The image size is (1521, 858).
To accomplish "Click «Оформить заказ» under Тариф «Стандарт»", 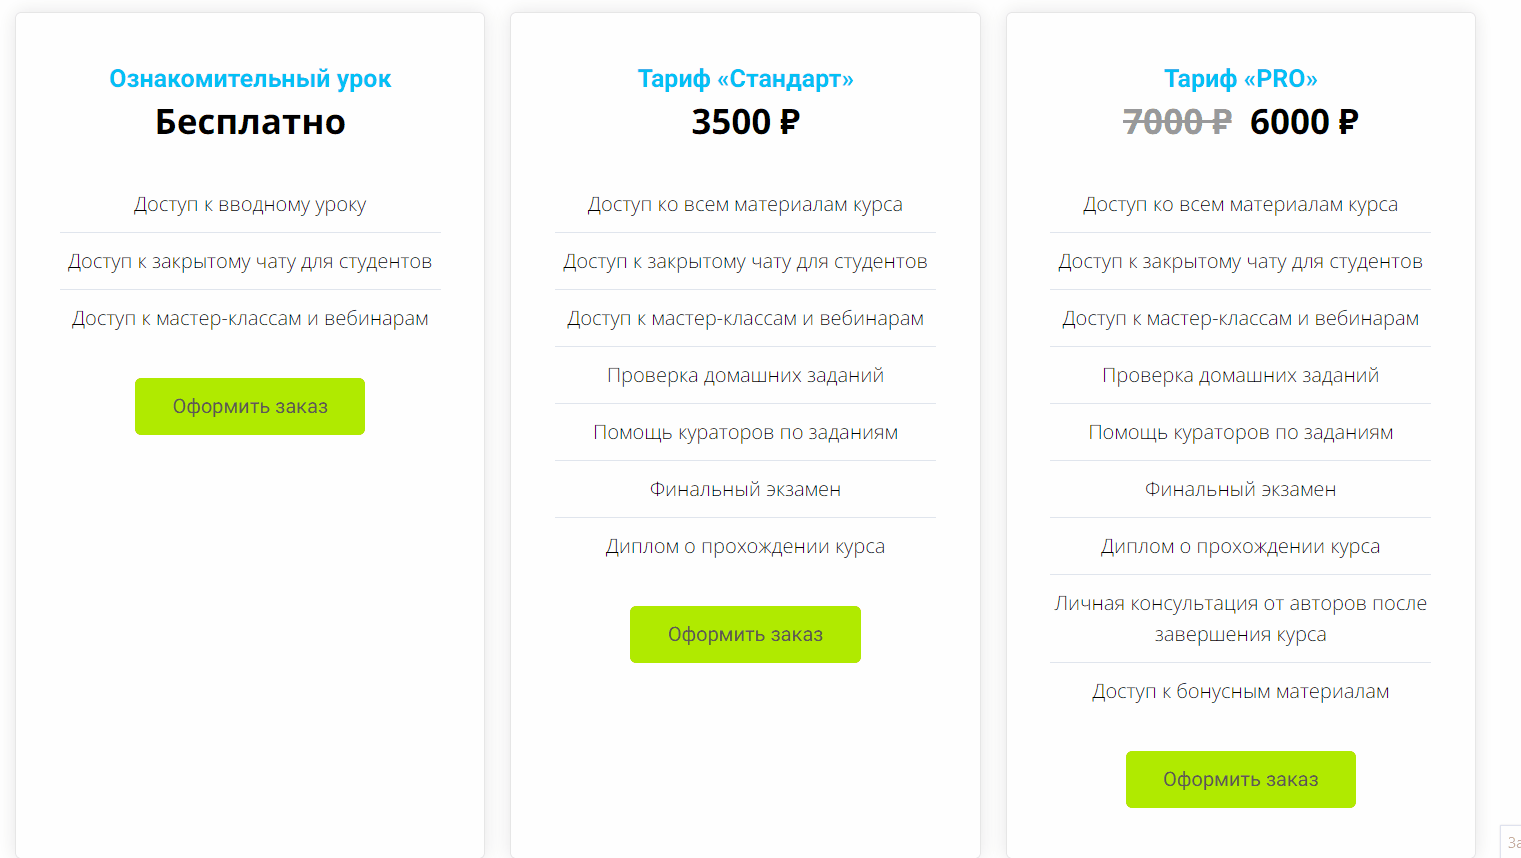I will click(x=744, y=633).
